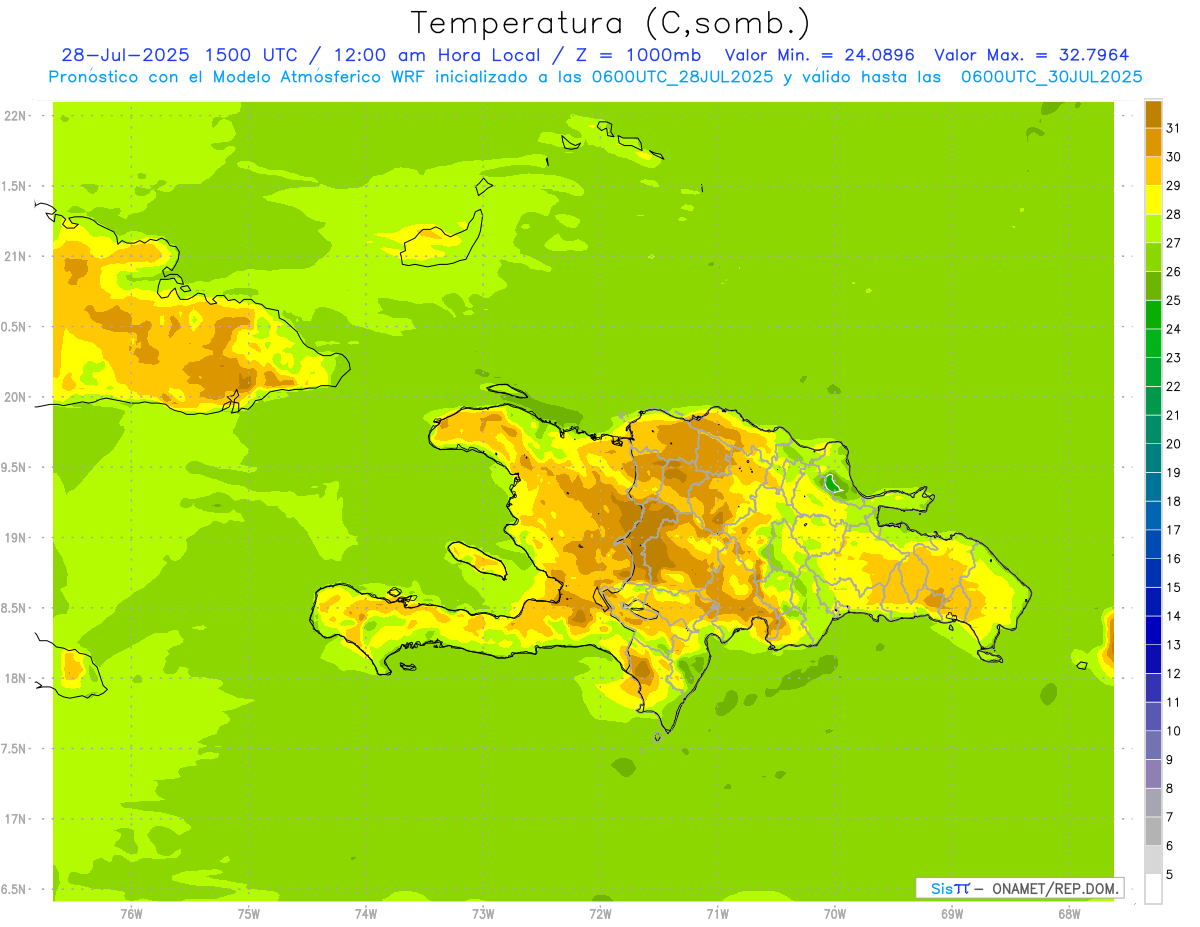Viewport: 1200px width, 927px height.
Task: Pick the orange swatch between 30 and 31
Action: point(1153,142)
